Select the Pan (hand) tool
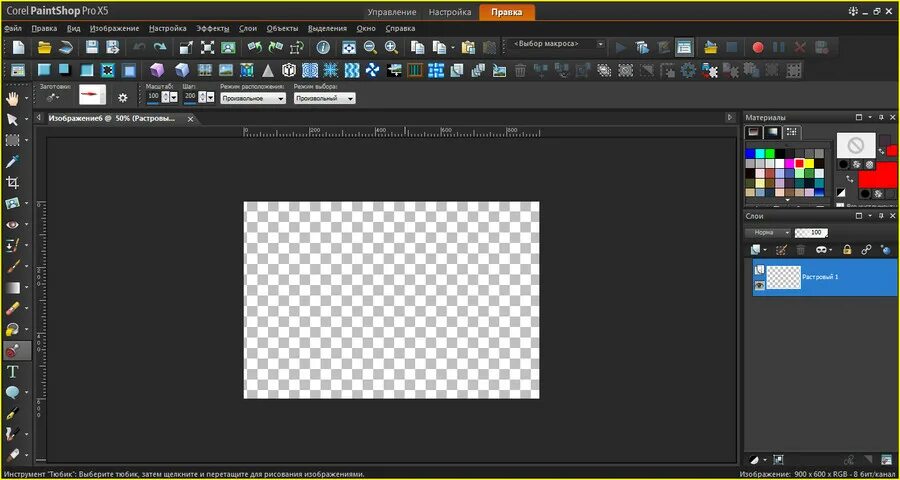Image resolution: width=900 pixels, height=480 pixels. [12, 98]
